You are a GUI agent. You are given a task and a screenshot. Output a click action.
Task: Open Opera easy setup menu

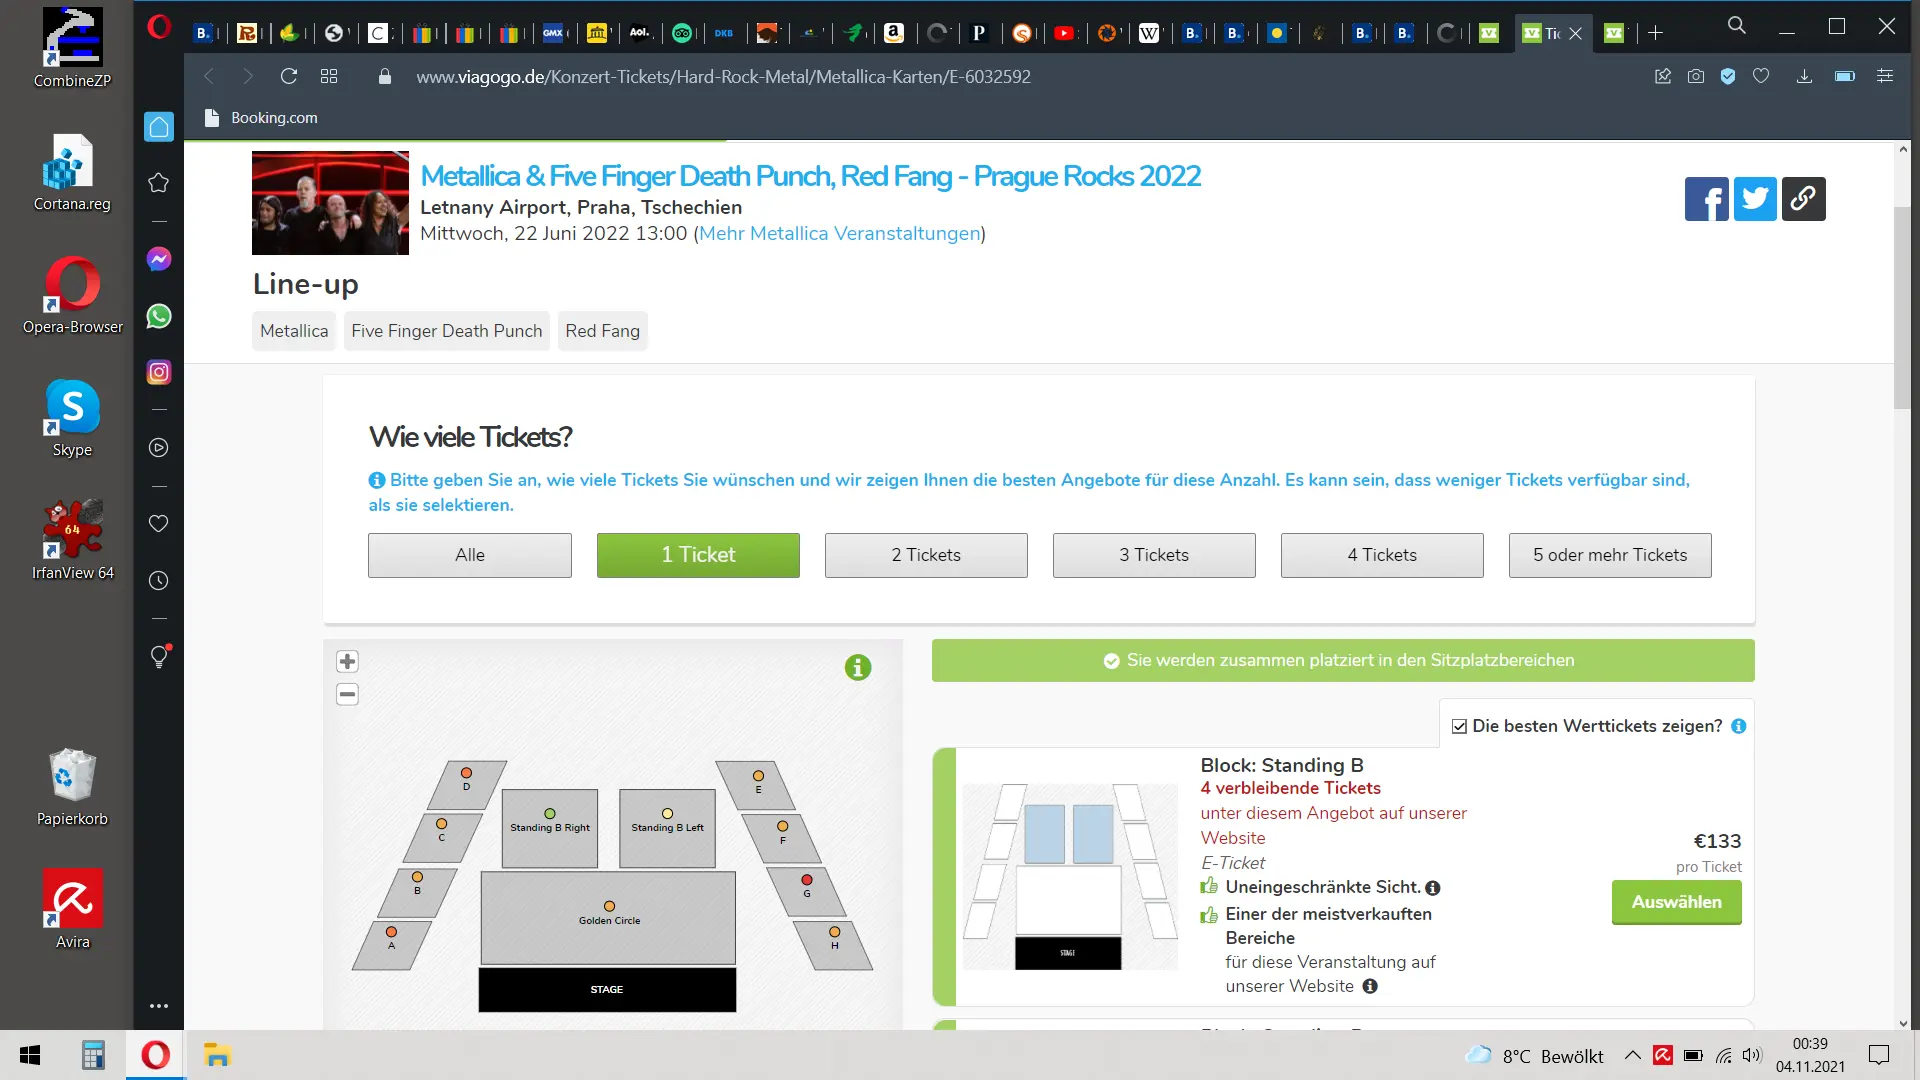click(1884, 76)
